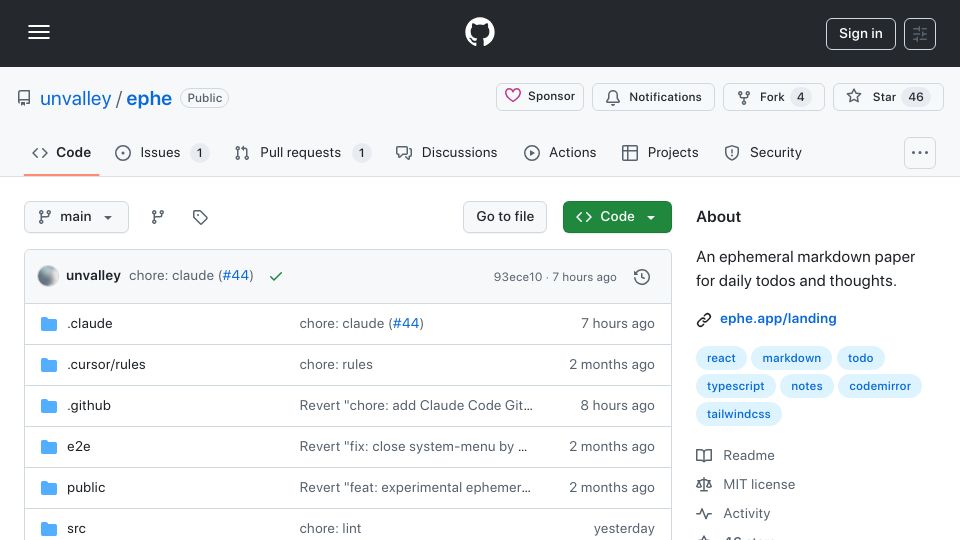Click the e2e folder icon

click(49, 447)
